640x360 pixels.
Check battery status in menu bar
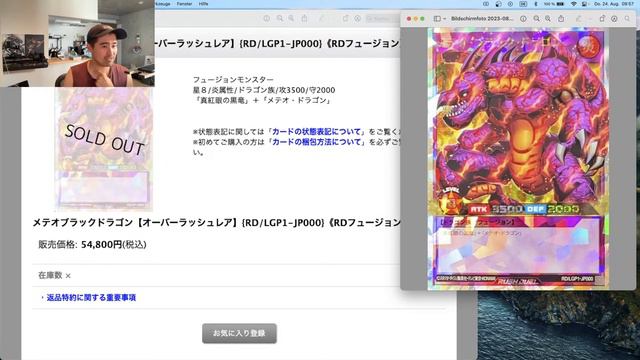pos(554,4)
